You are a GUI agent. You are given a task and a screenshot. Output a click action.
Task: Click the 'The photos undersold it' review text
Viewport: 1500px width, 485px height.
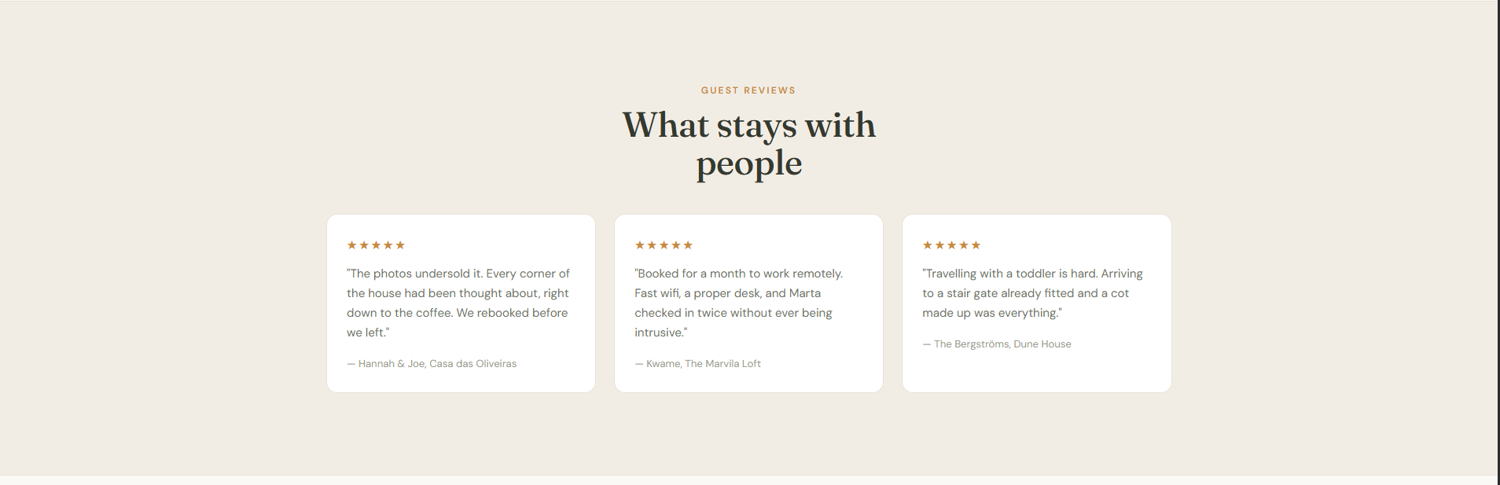pyautogui.click(x=459, y=303)
